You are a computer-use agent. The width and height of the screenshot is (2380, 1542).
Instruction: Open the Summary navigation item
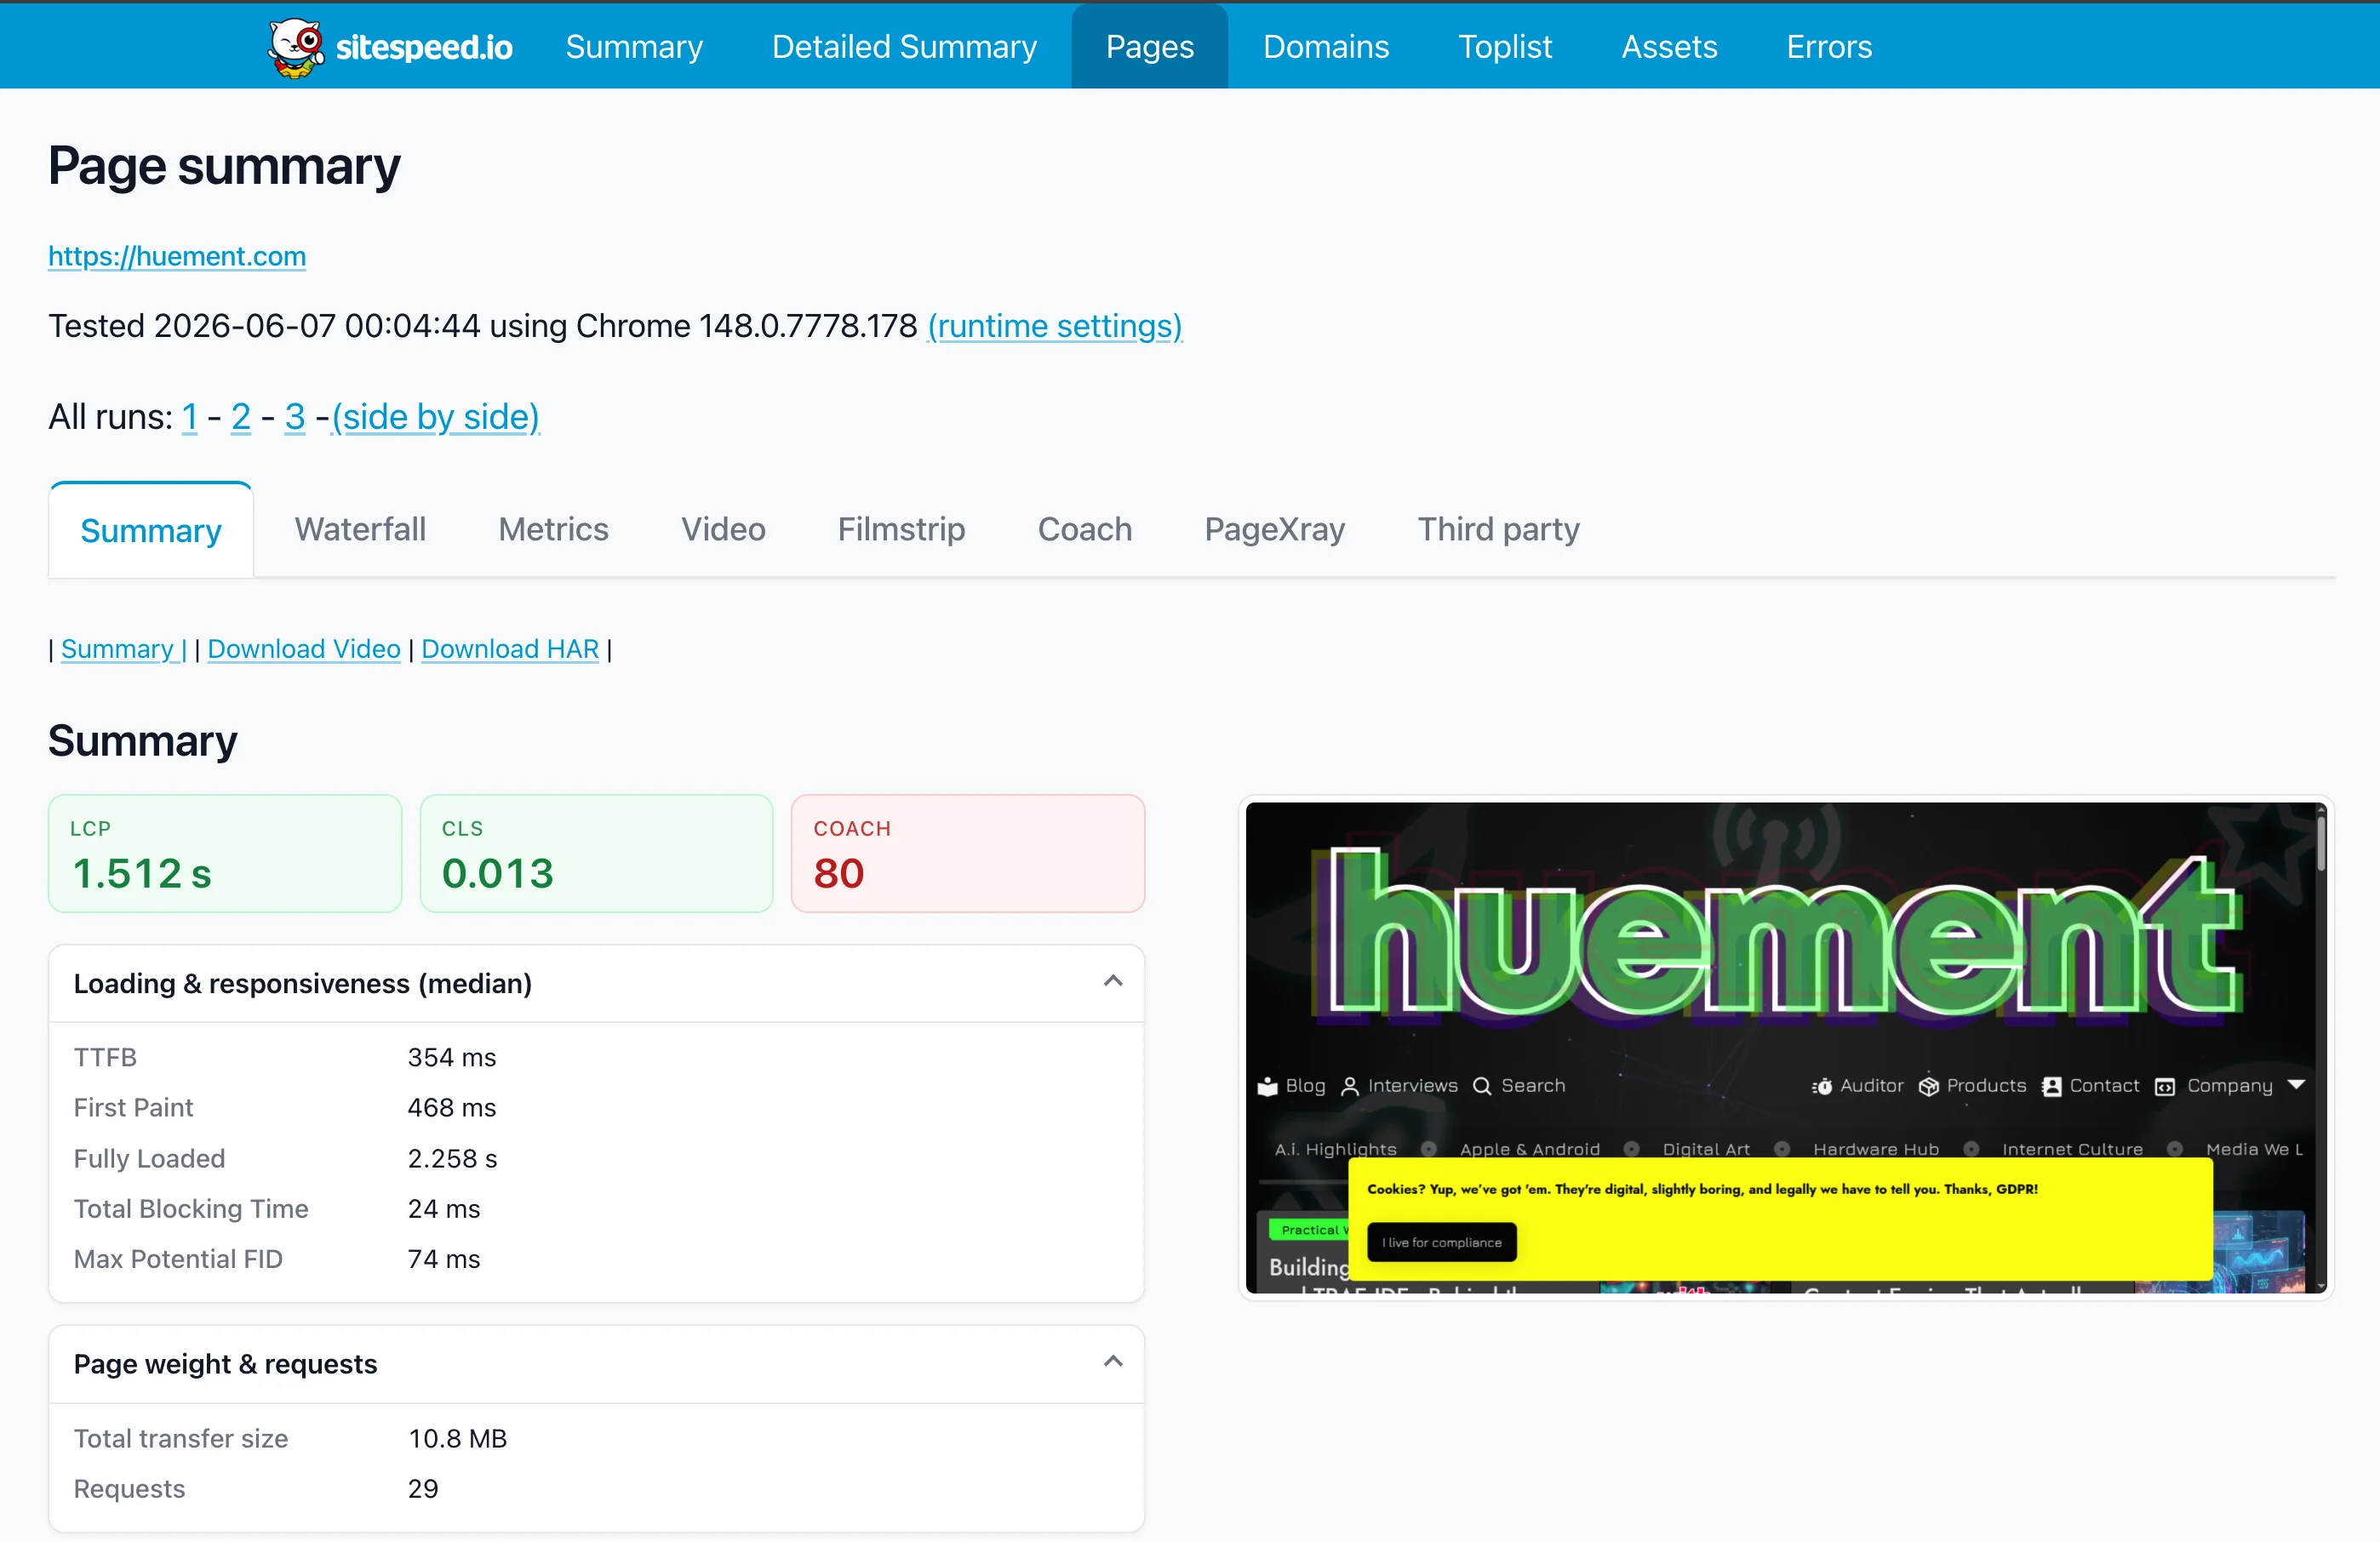634,47
